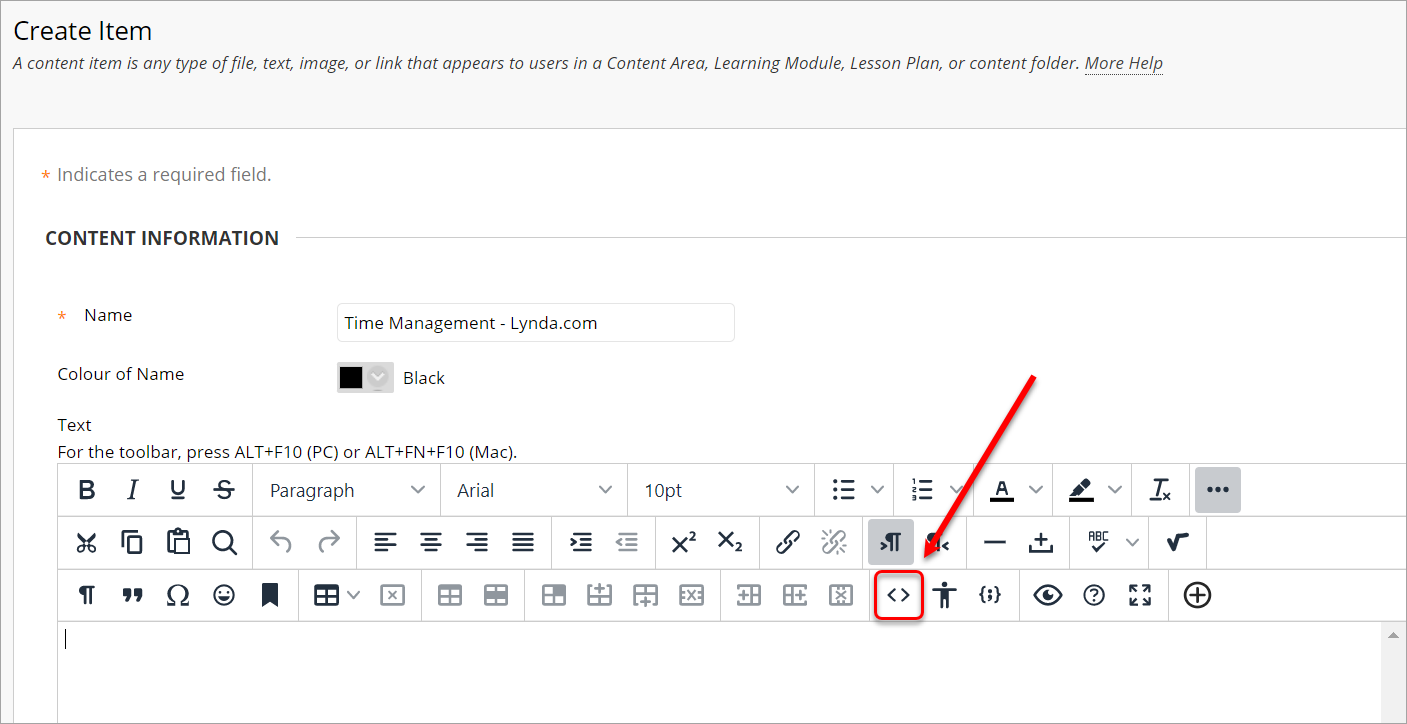The height and width of the screenshot is (724, 1407).
Task: Apply a numbered list
Action: (x=921, y=490)
